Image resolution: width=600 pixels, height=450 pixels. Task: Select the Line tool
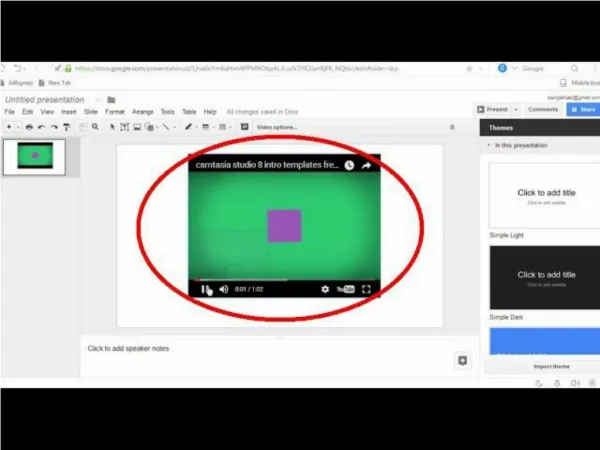pyautogui.click(x=166, y=127)
